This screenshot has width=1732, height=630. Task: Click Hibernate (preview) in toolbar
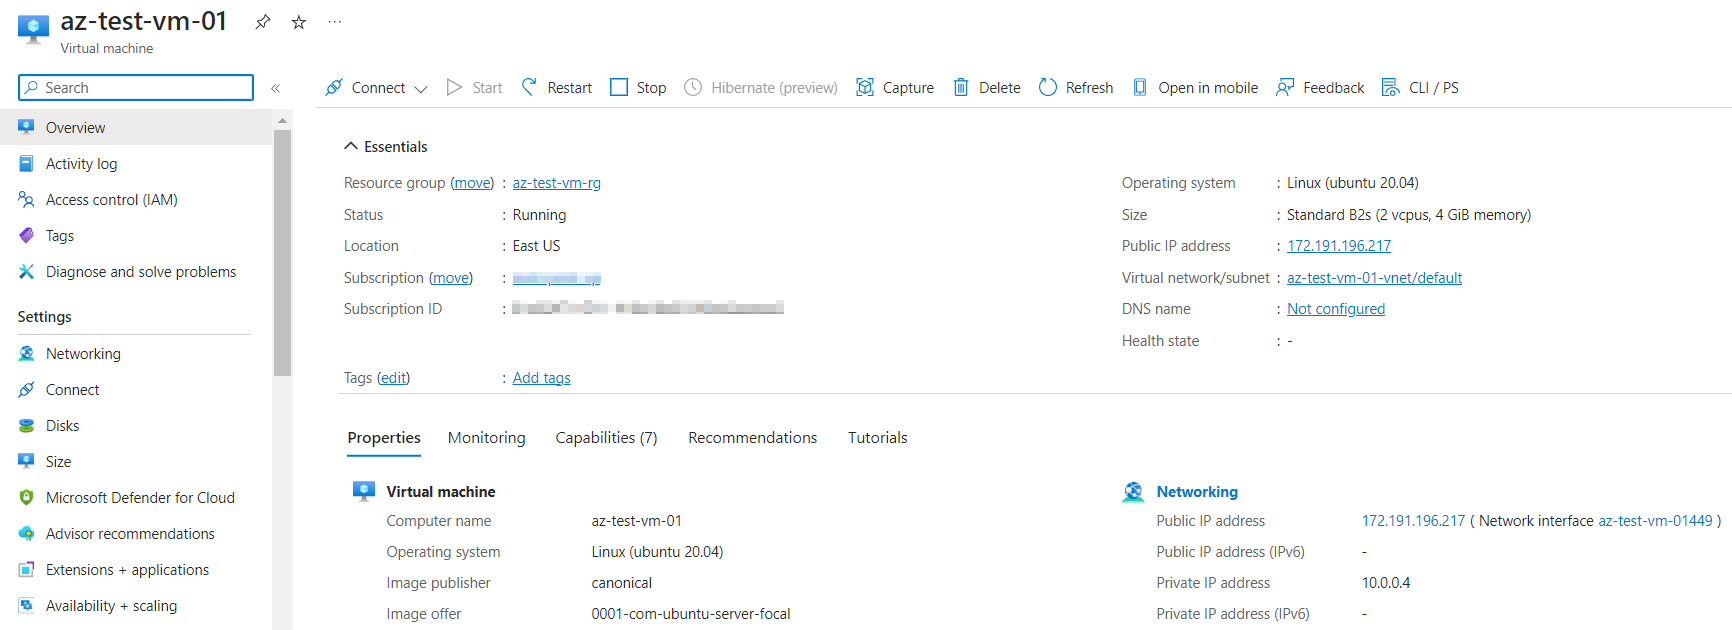(761, 88)
